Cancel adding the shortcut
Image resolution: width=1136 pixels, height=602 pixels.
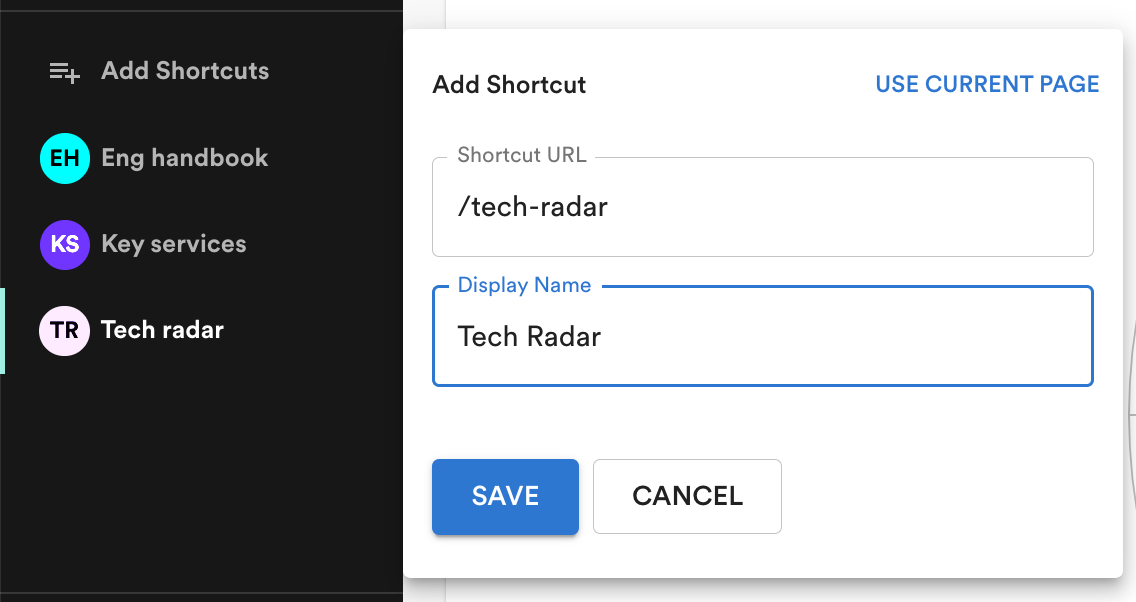coord(687,496)
